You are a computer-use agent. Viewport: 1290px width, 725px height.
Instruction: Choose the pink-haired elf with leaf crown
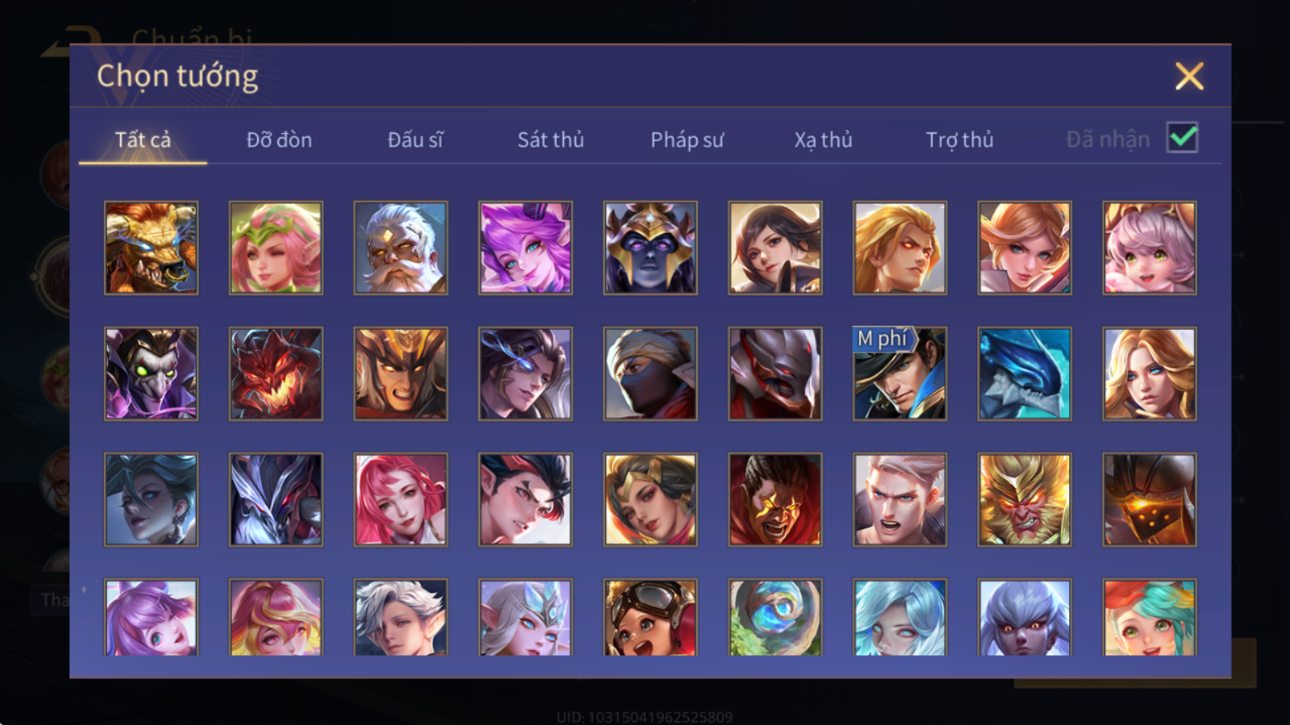(x=276, y=248)
